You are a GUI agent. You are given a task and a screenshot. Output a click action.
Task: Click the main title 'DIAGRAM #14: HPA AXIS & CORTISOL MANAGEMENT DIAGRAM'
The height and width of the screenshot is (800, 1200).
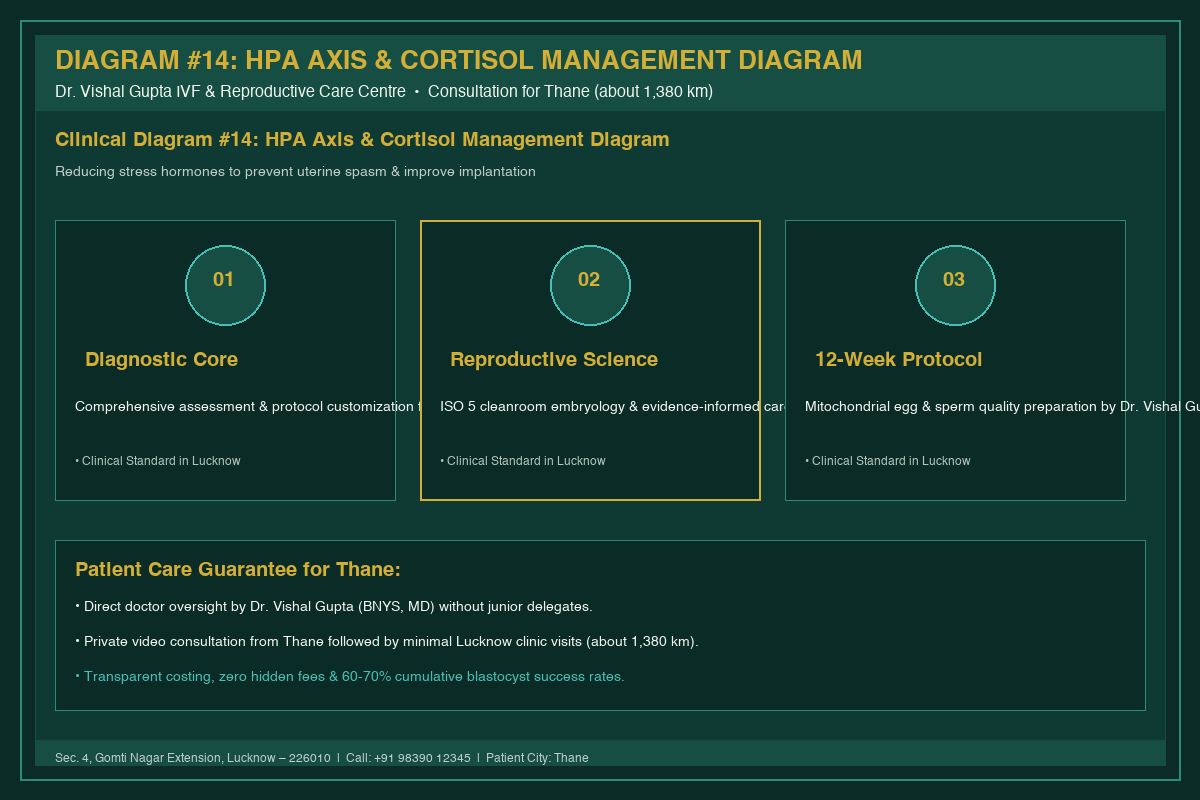(x=458, y=60)
